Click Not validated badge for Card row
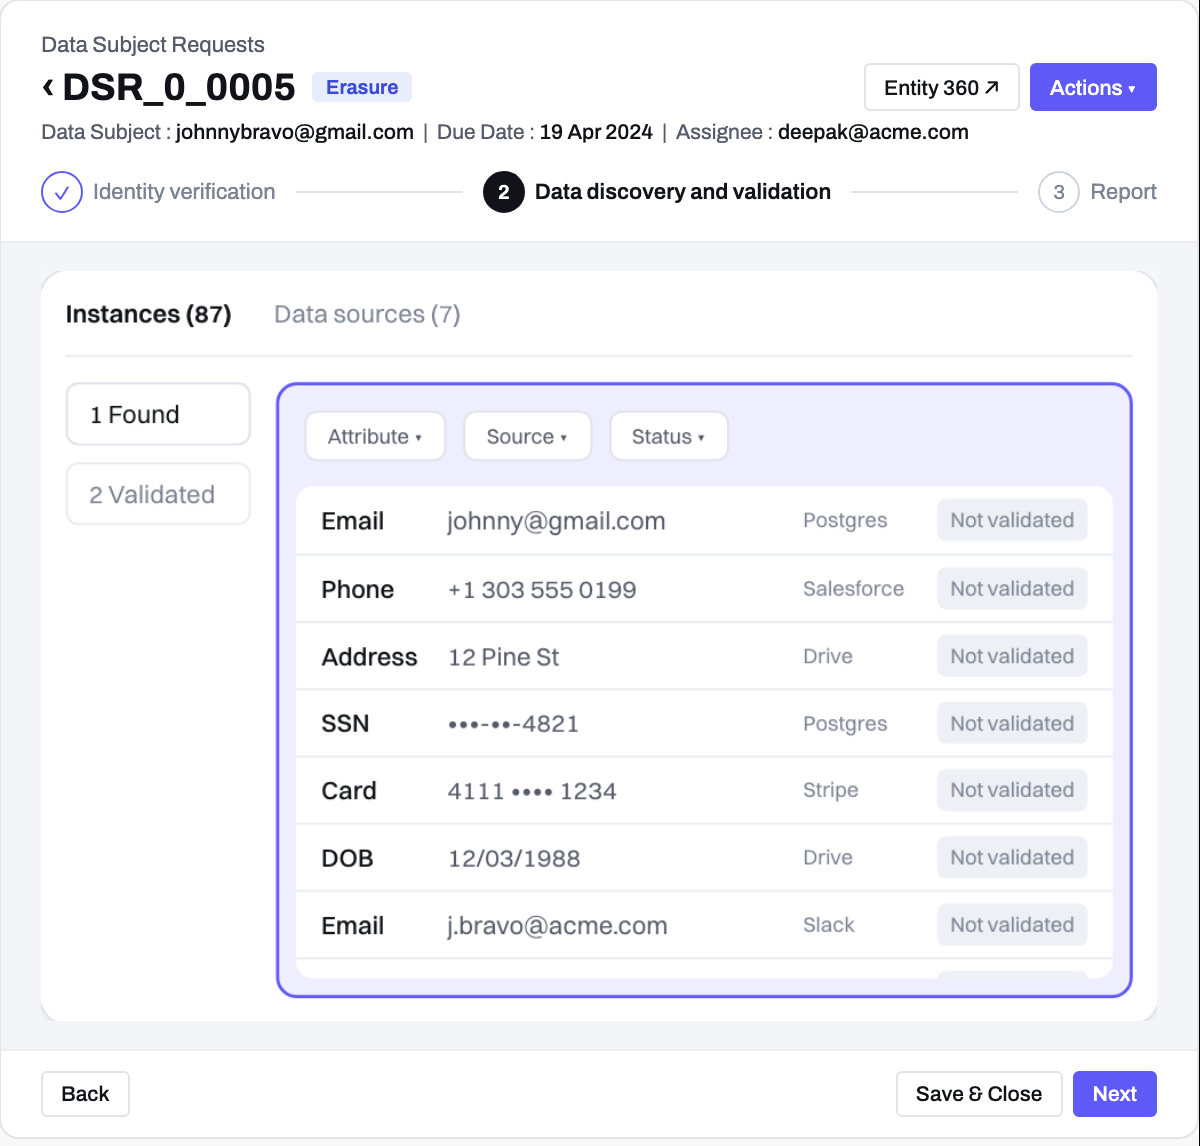Screen dimensions: 1200x1146 point(1012,790)
